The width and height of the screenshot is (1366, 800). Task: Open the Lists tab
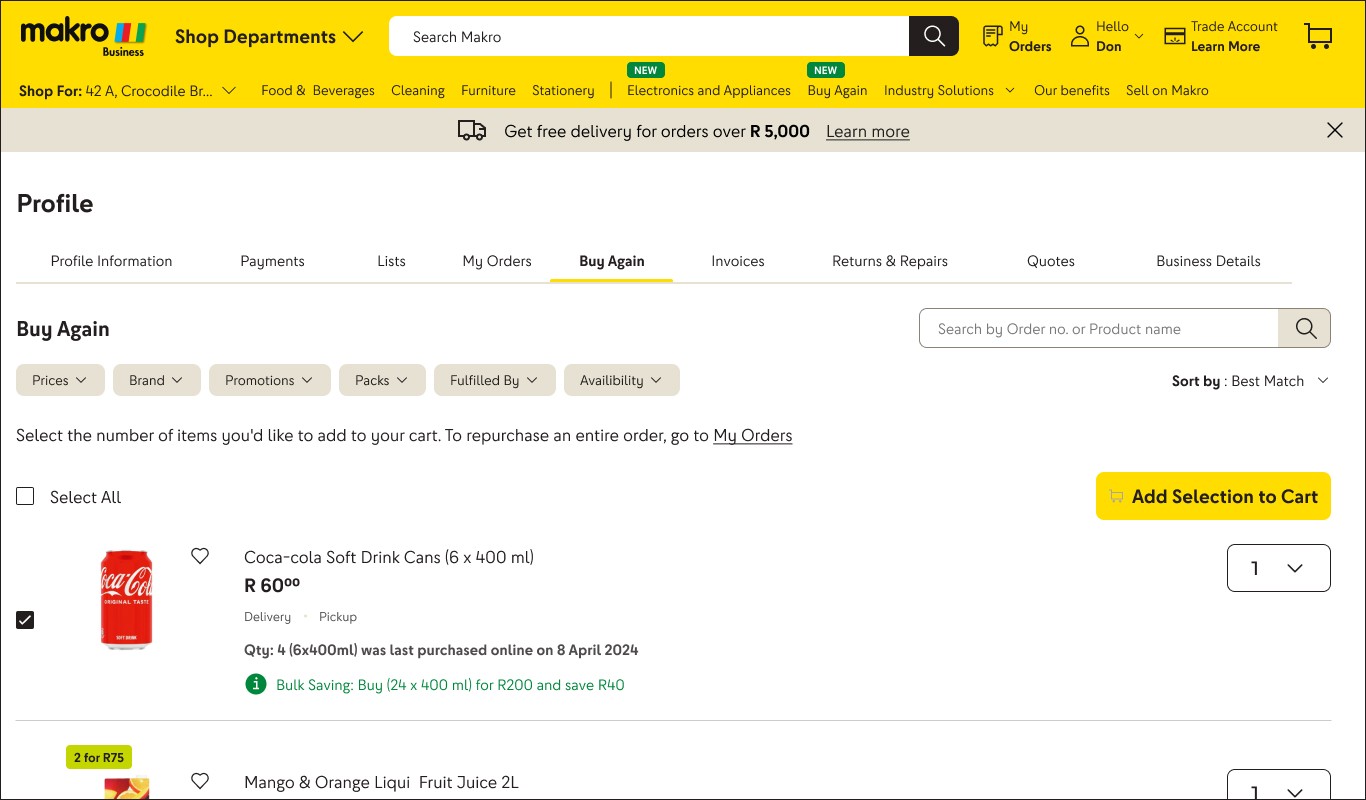tap(391, 261)
